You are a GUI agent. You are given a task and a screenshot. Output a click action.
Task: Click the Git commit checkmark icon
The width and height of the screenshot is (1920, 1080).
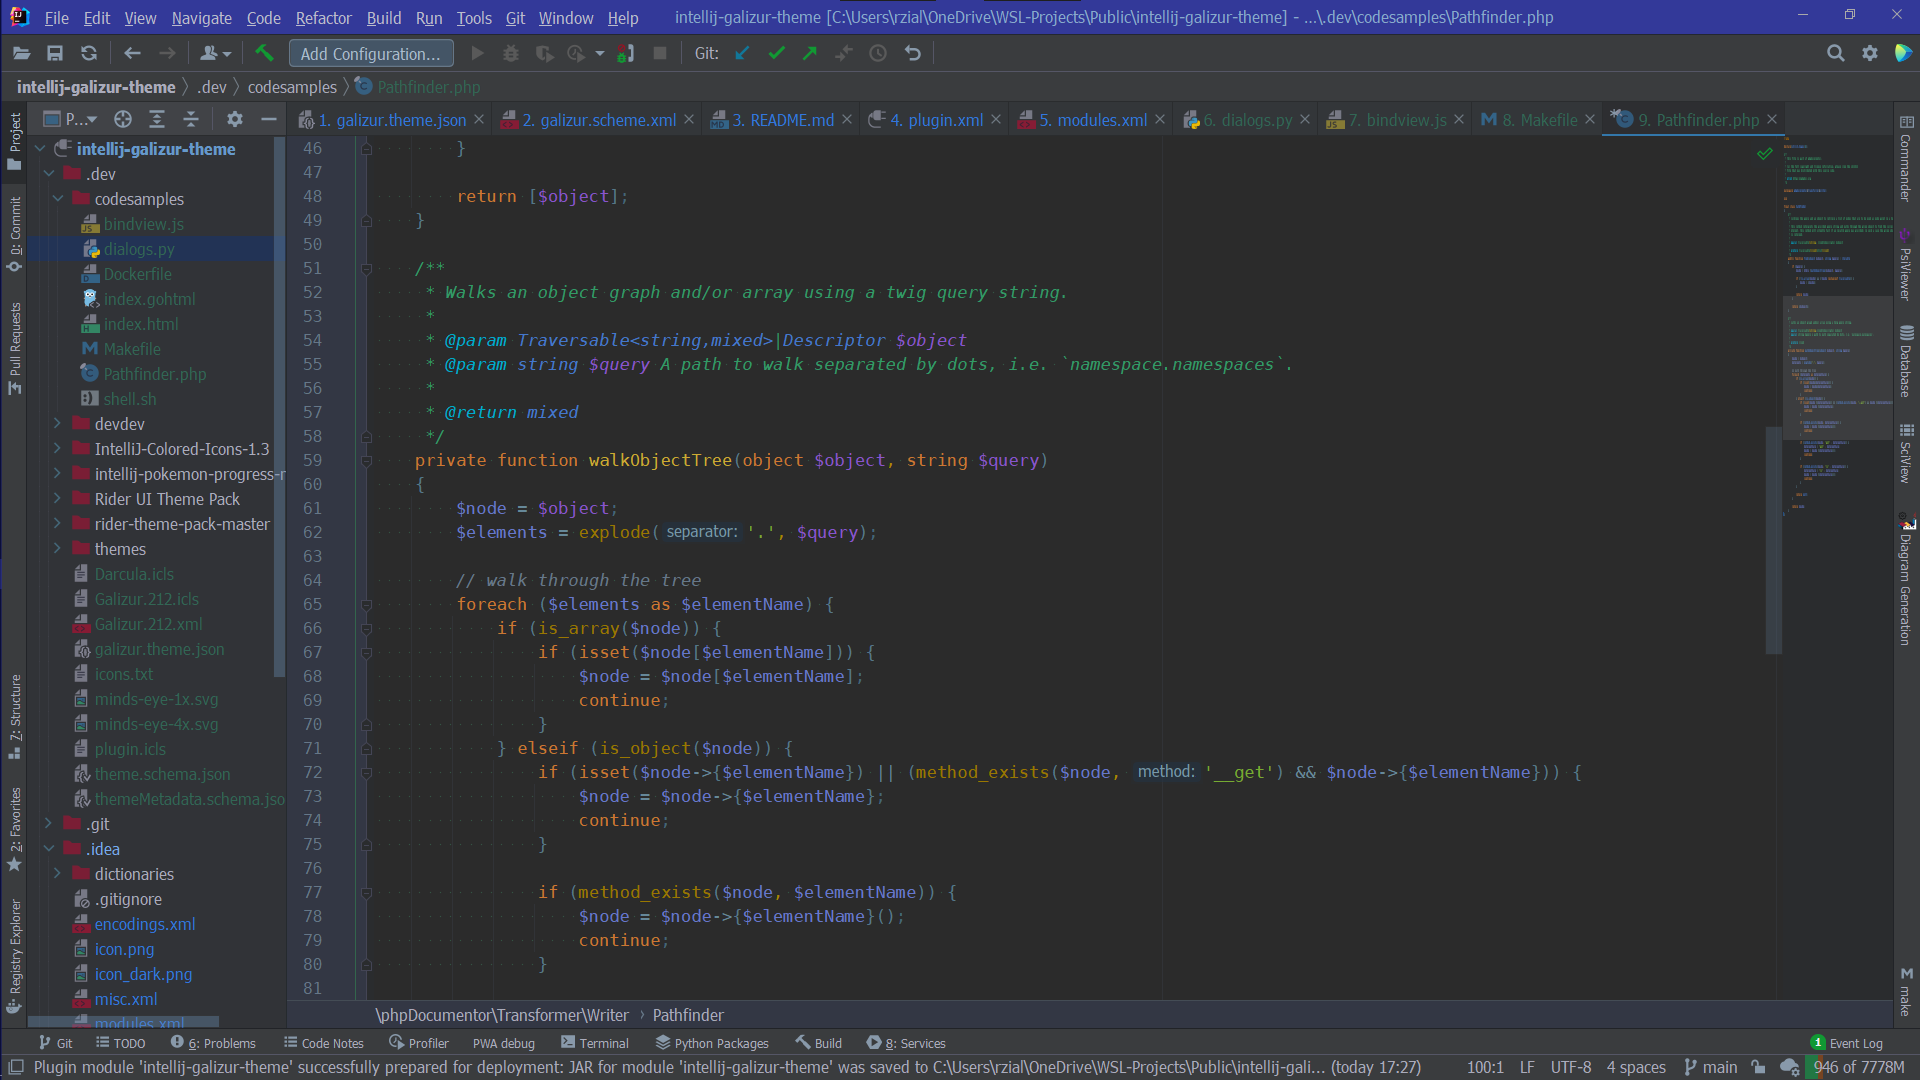click(x=776, y=54)
